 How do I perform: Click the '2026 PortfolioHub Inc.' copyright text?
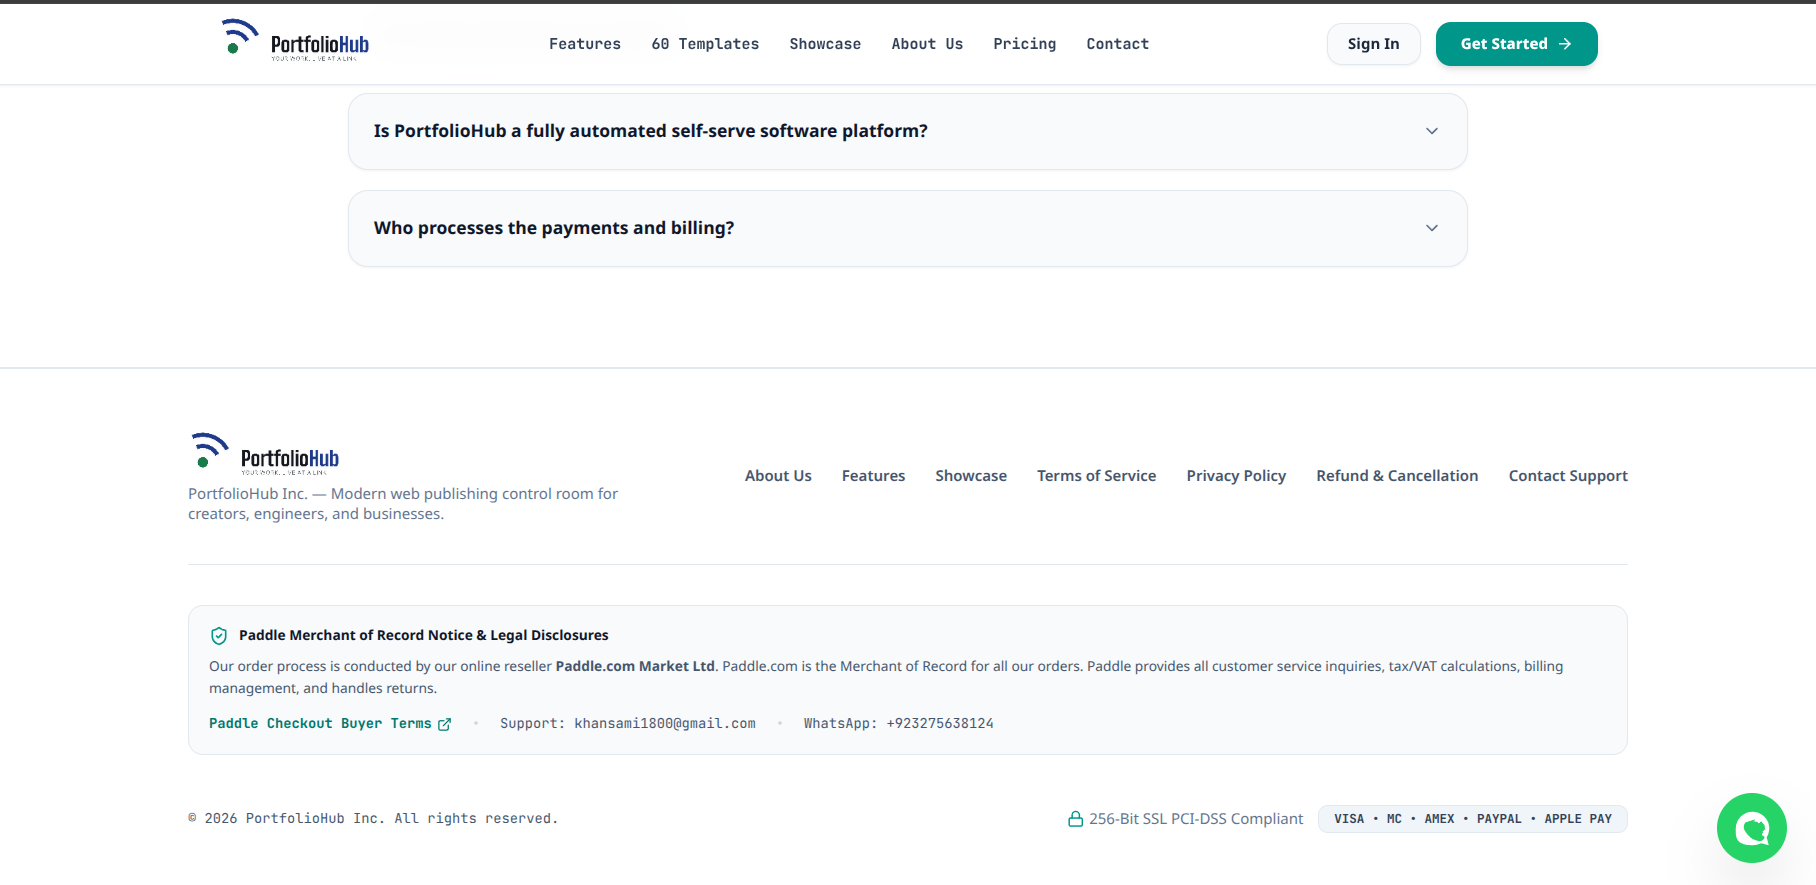click(373, 819)
